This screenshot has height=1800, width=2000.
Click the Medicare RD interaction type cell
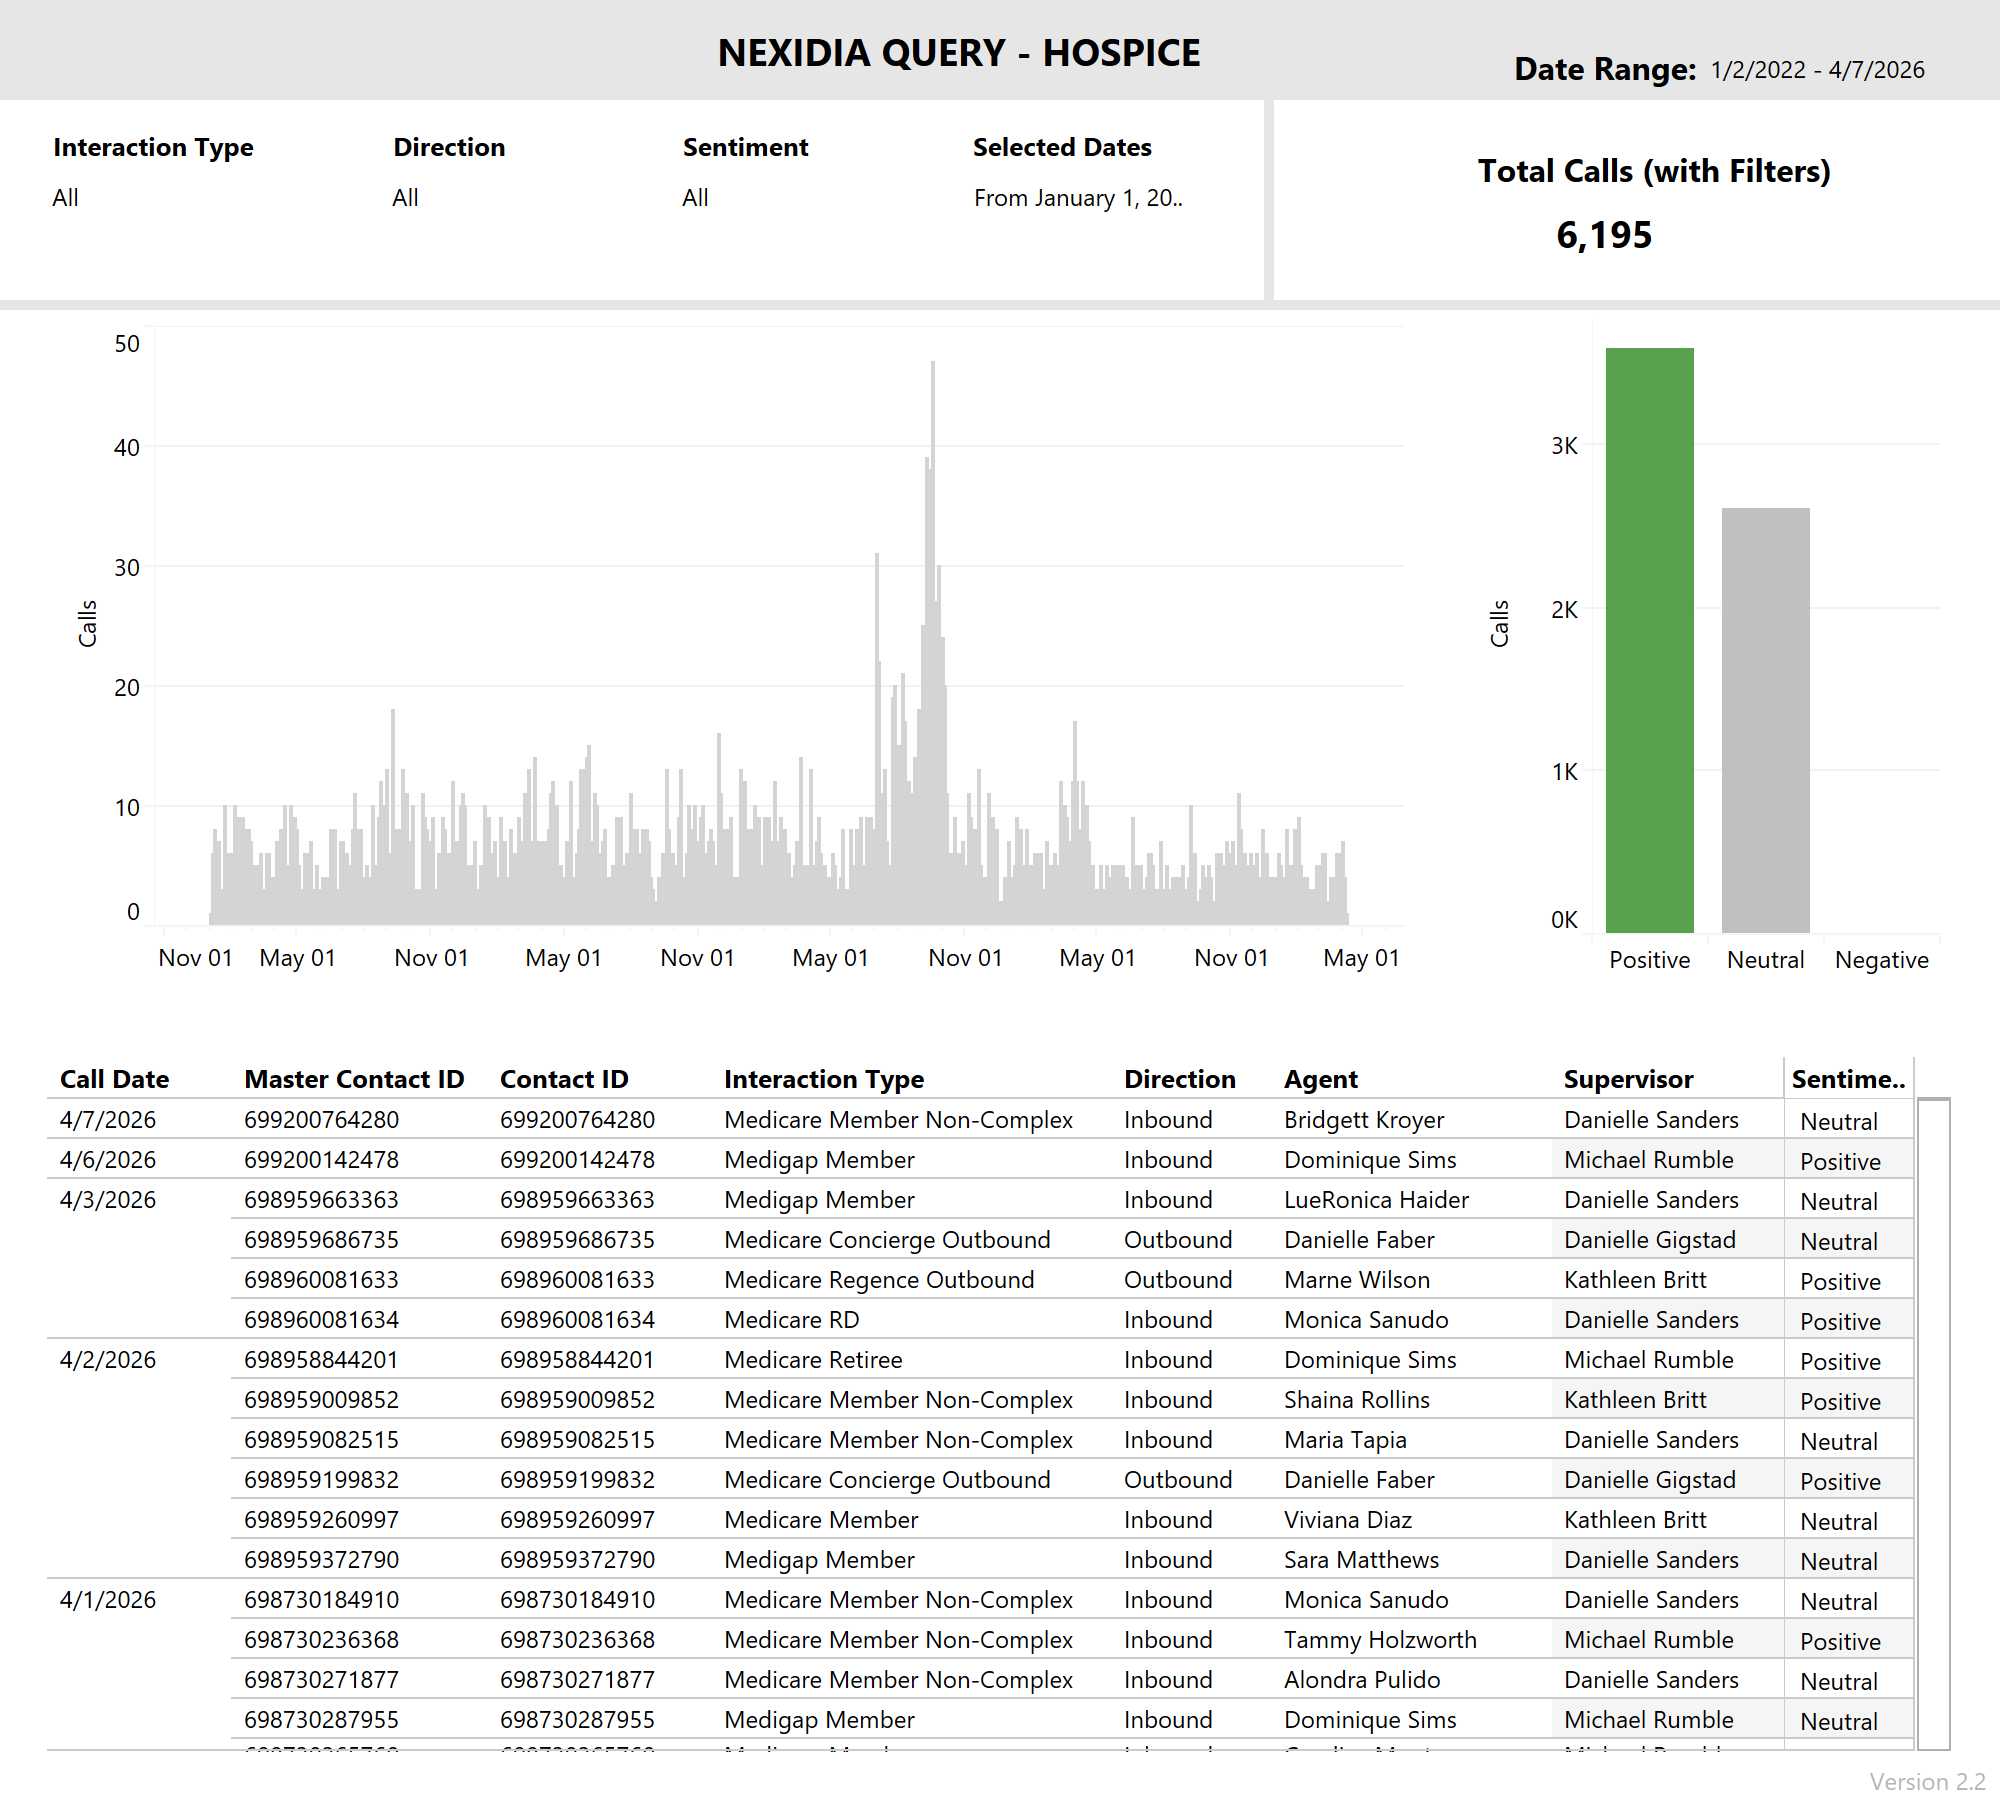(x=792, y=1320)
